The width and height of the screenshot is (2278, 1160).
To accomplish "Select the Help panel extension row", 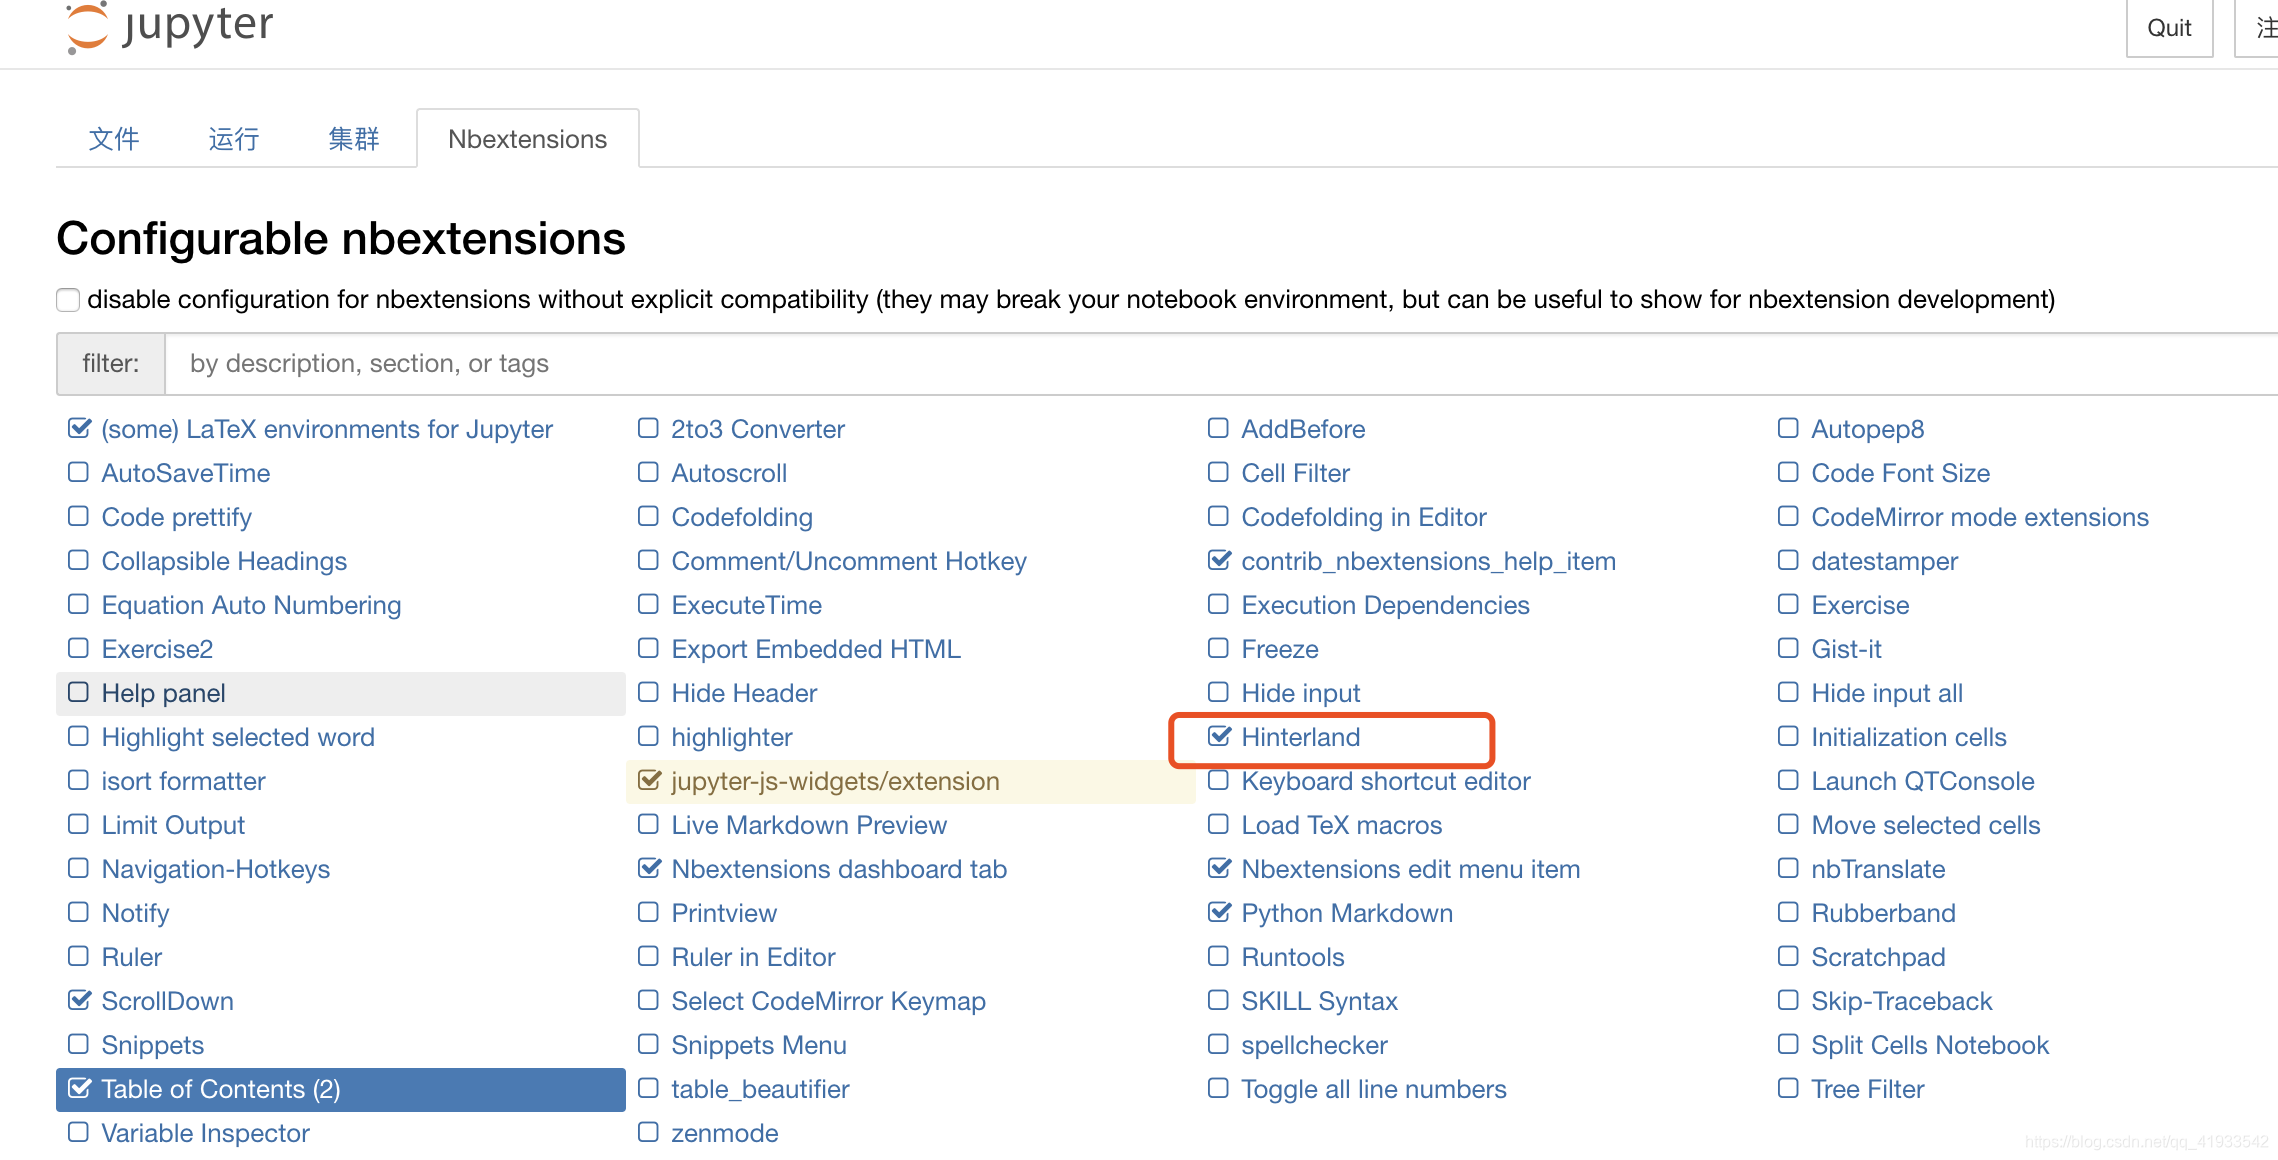I will [x=163, y=693].
